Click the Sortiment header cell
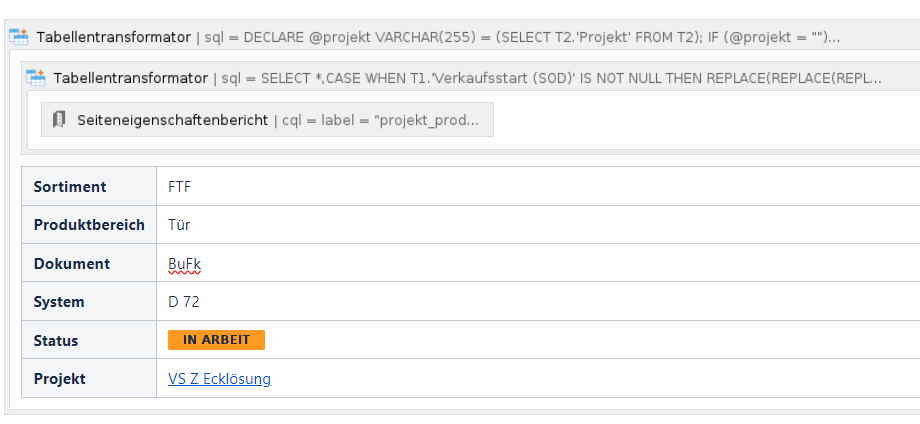The height and width of the screenshot is (424, 920). pyautogui.click(x=89, y=186)
